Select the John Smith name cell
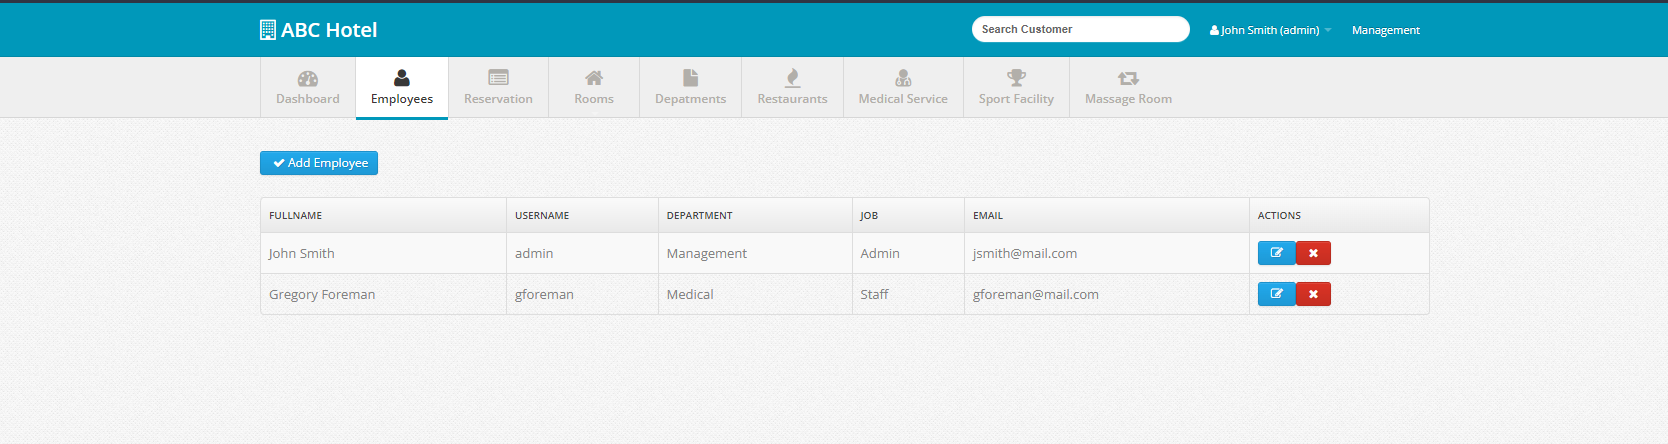1668x444 pixels. pos(383,253)
